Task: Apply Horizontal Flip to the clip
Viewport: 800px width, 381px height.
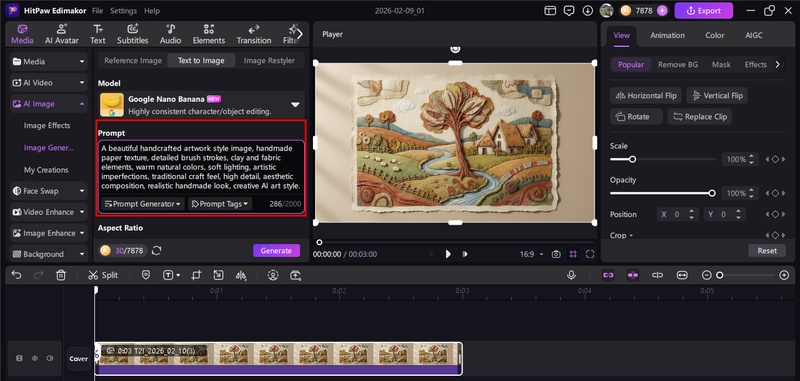Action: [646, 95]
